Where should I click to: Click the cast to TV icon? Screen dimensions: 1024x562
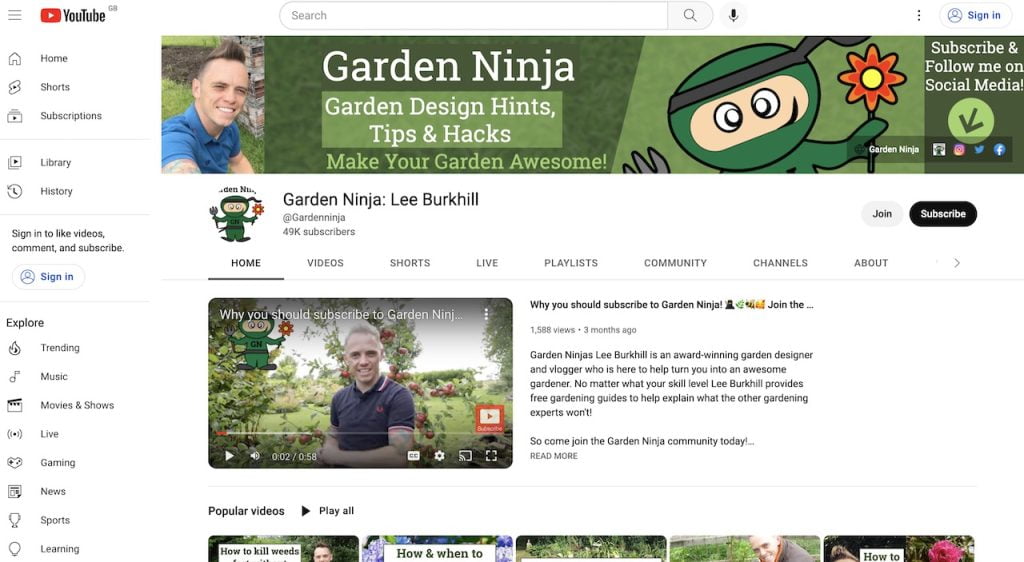465,456
